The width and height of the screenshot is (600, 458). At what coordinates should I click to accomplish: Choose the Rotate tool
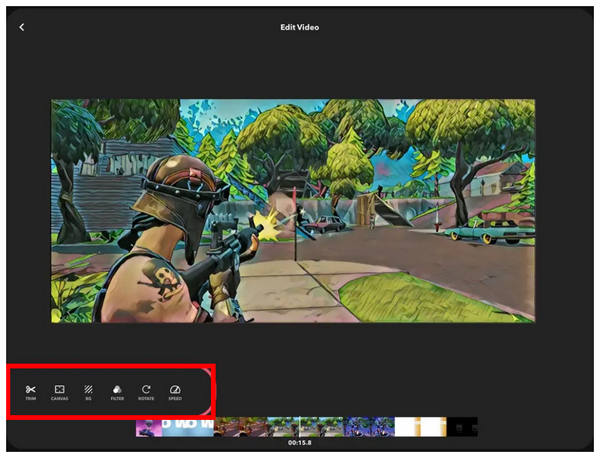click(146, 393)
